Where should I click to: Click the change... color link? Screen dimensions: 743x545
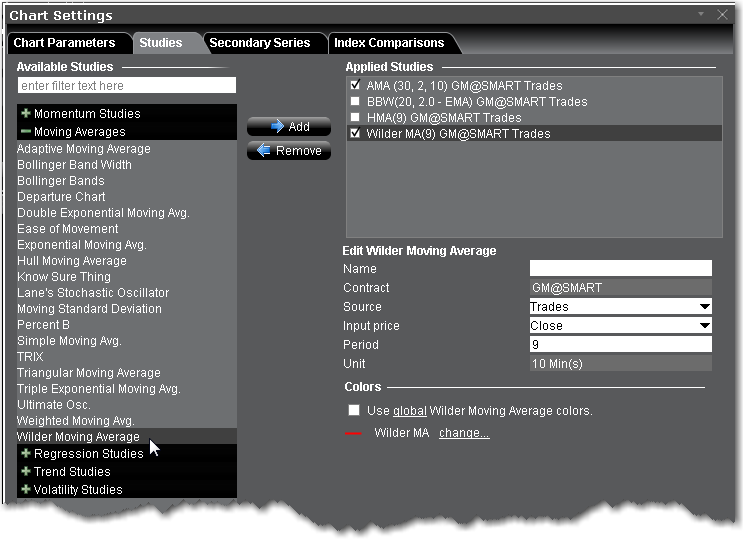464,434
